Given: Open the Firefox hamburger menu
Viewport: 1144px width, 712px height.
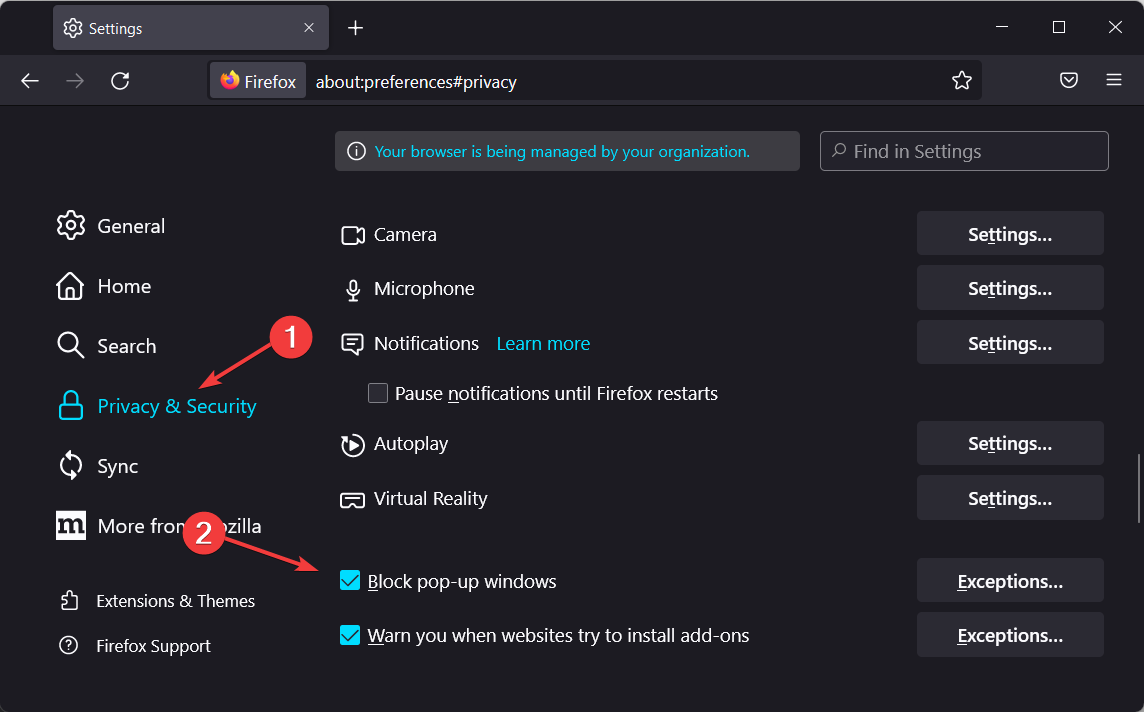Looking at the screenshot, I should point(1113,80).
